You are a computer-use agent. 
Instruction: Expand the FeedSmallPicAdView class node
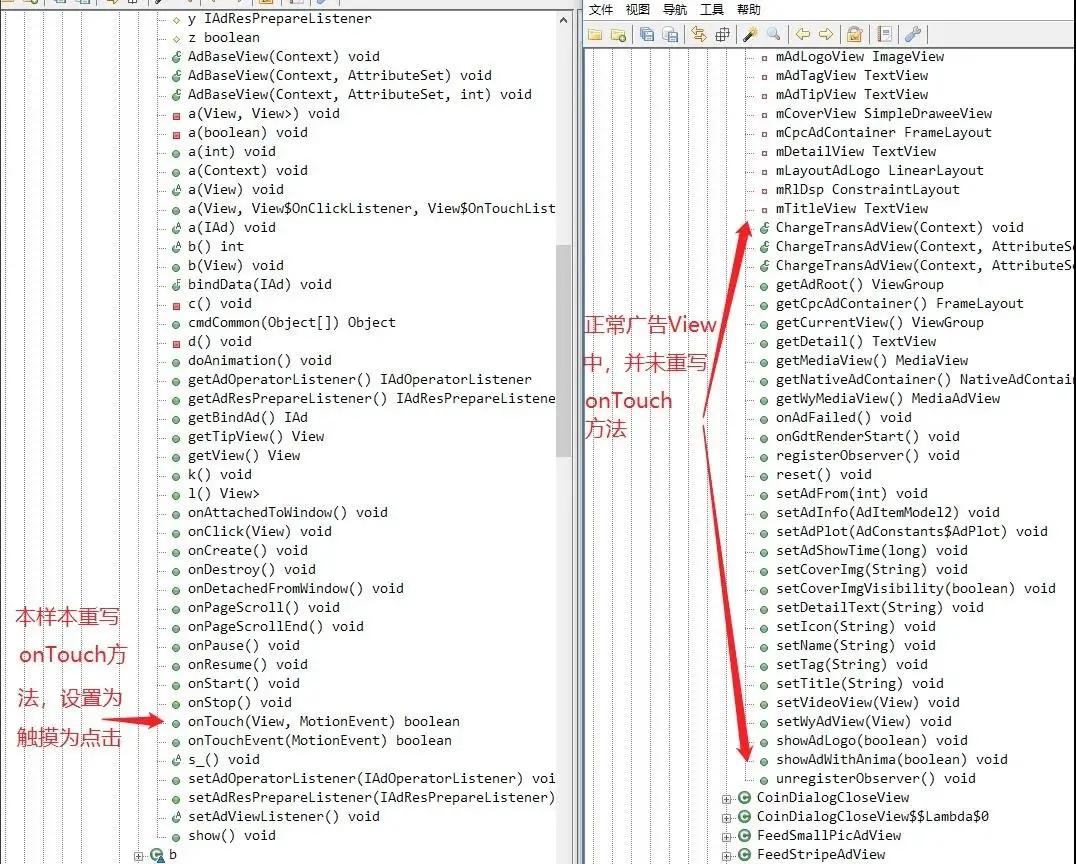pos(726,837)
